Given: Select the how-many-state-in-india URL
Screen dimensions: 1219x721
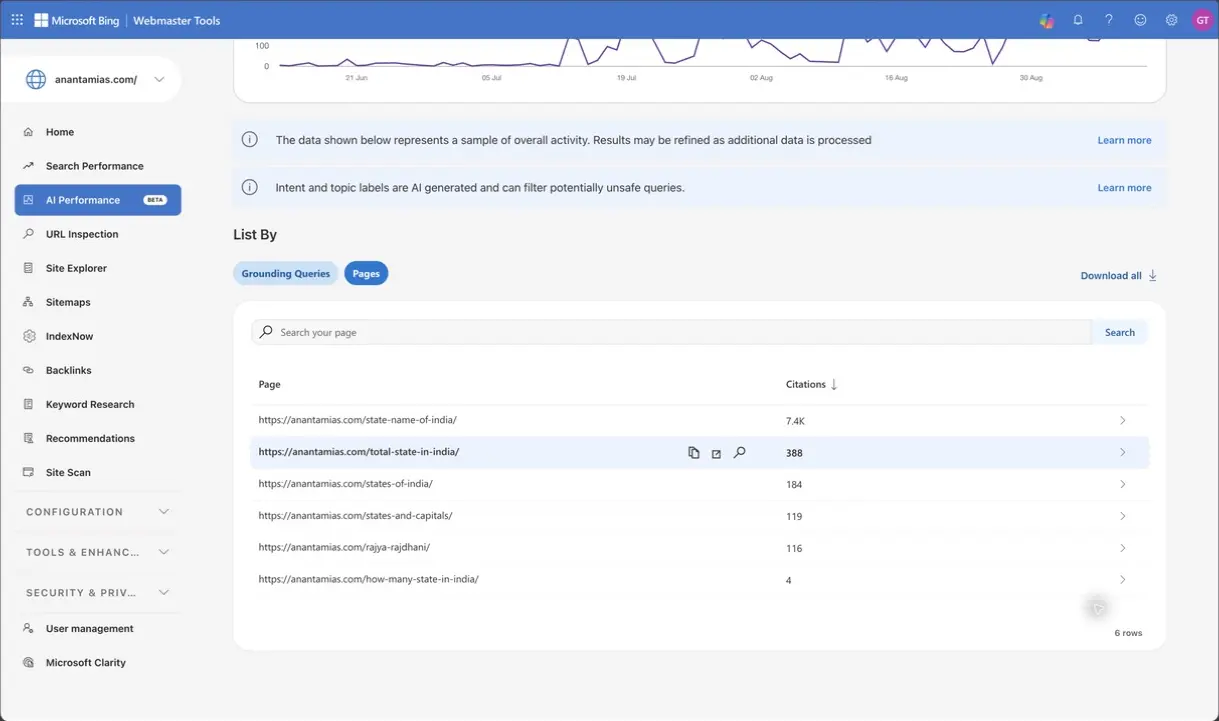Looking at the screenshot, I should click(x=368, y=579).
